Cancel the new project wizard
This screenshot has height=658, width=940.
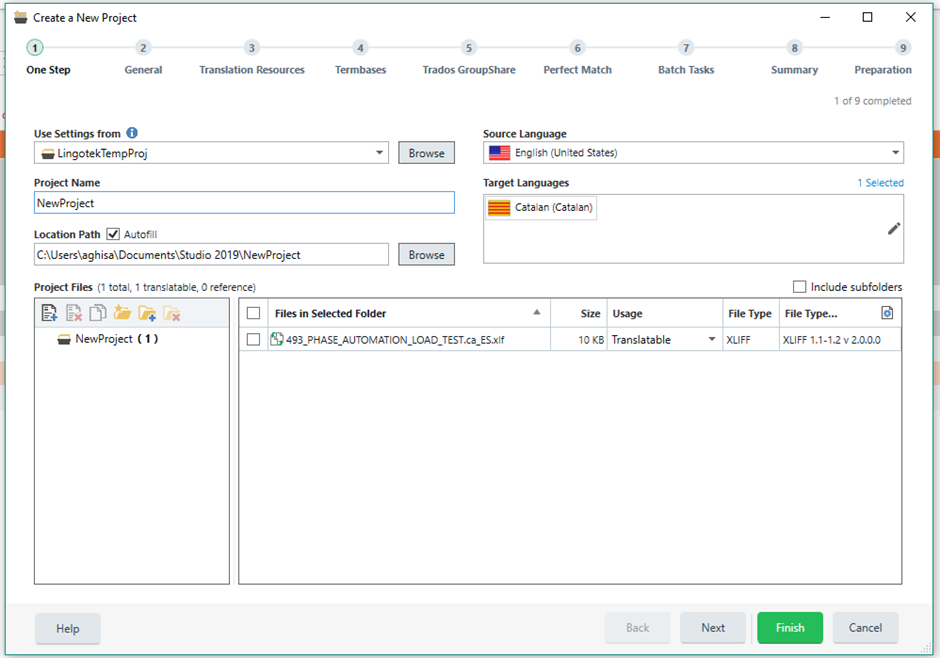click(x=865, y=627)
